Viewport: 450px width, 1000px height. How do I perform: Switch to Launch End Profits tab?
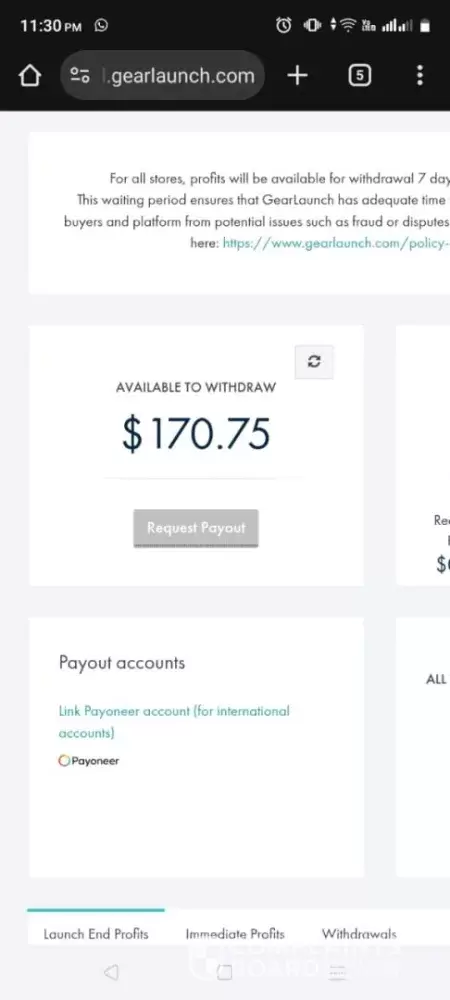click(96, 934)
